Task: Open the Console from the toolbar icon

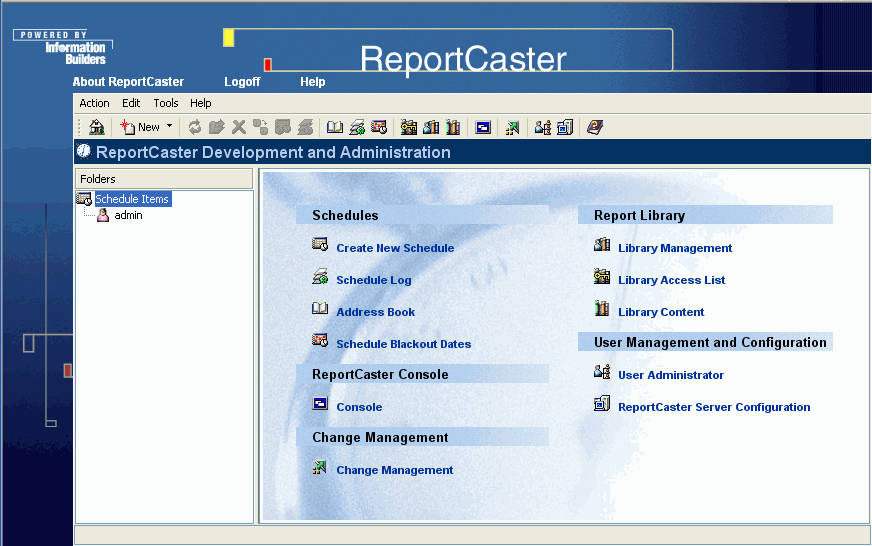Action: click(x=483, y=127)
